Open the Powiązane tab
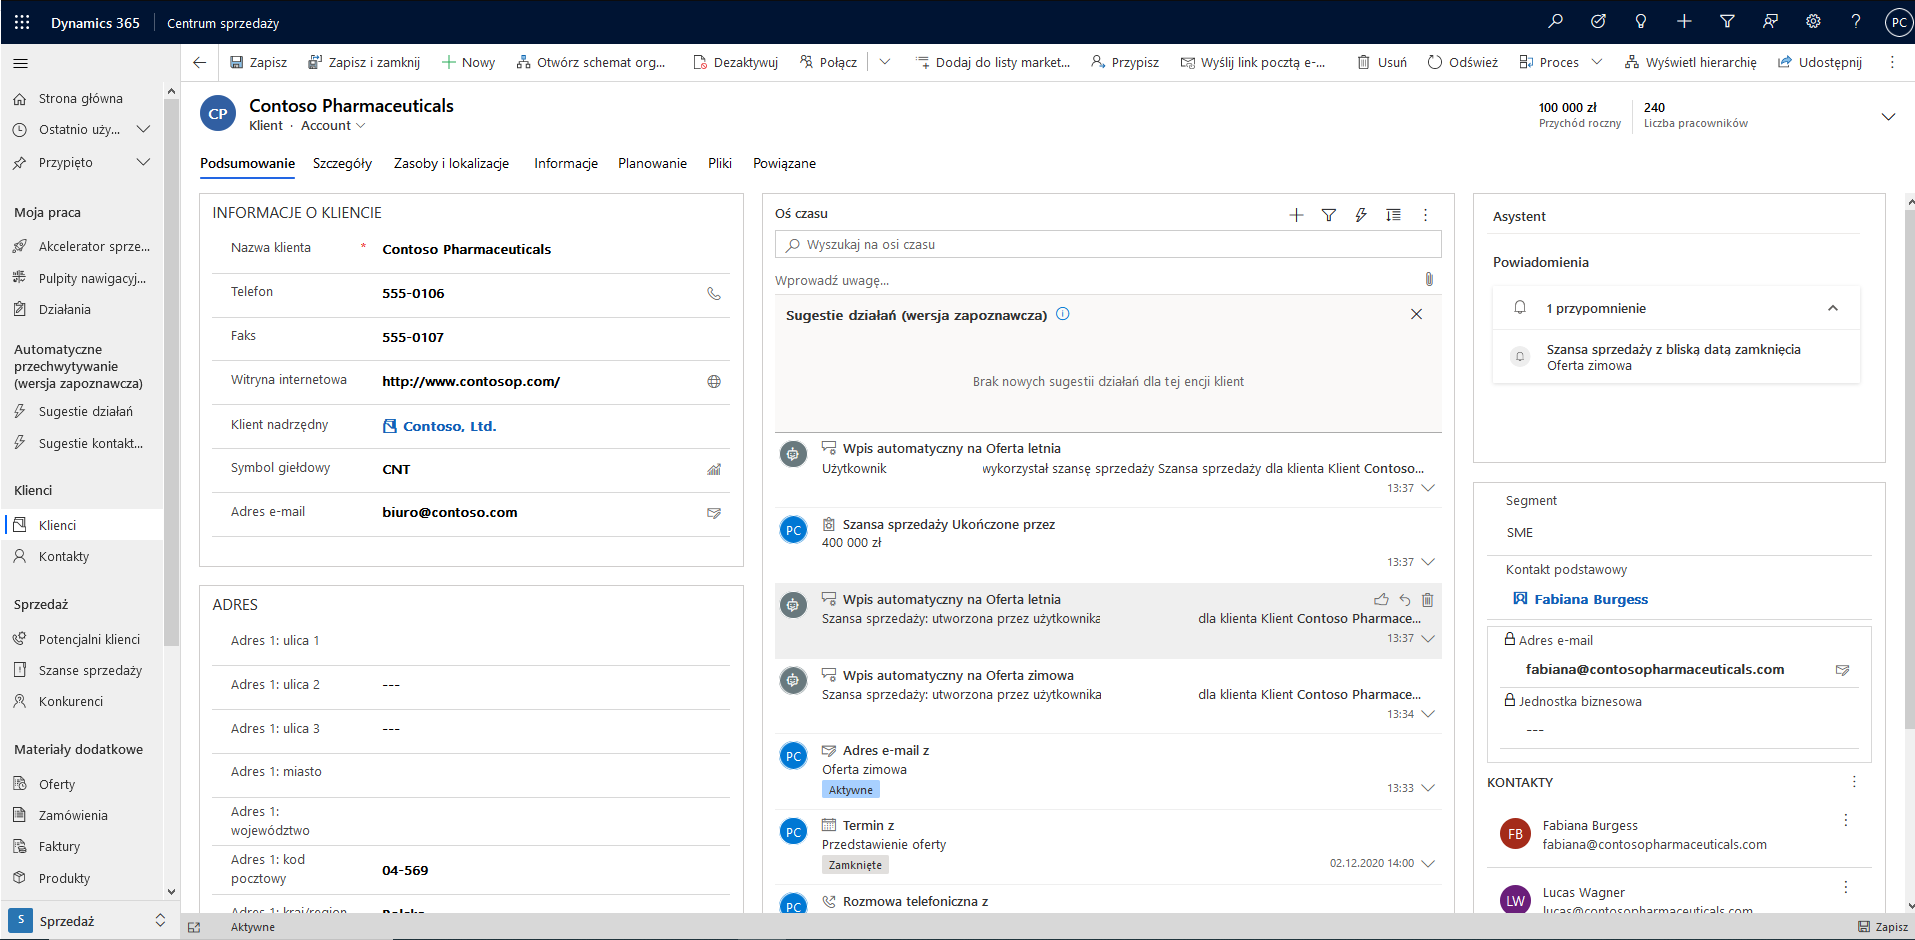Image resolution: width=1915 pixels, height=940 pixels. point(784,163)
